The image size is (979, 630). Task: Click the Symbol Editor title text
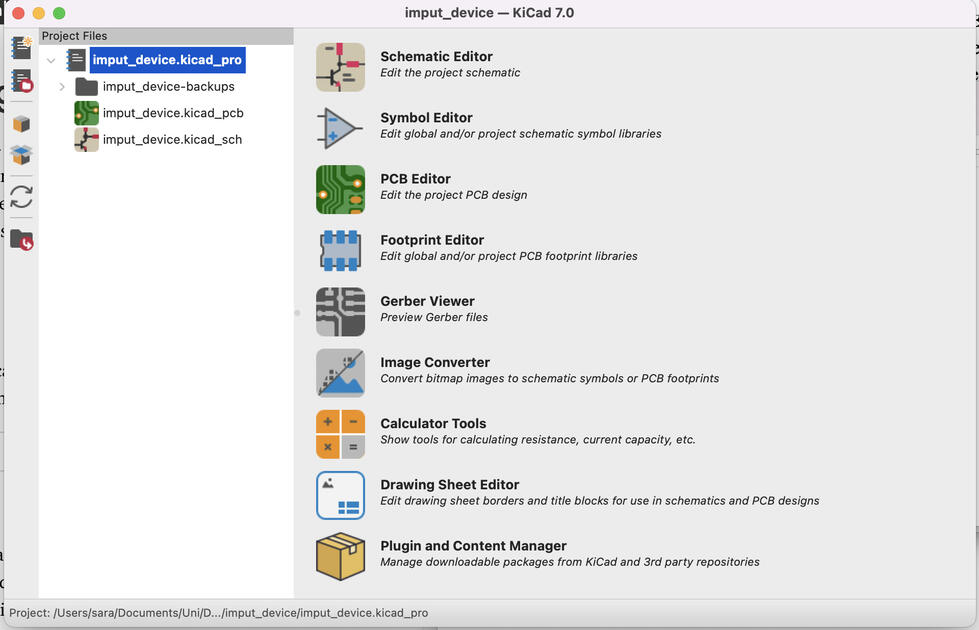(x=426, y=117)
